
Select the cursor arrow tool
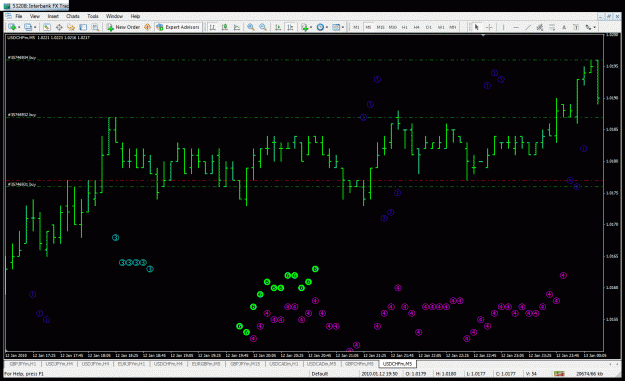tap(476, 27)
